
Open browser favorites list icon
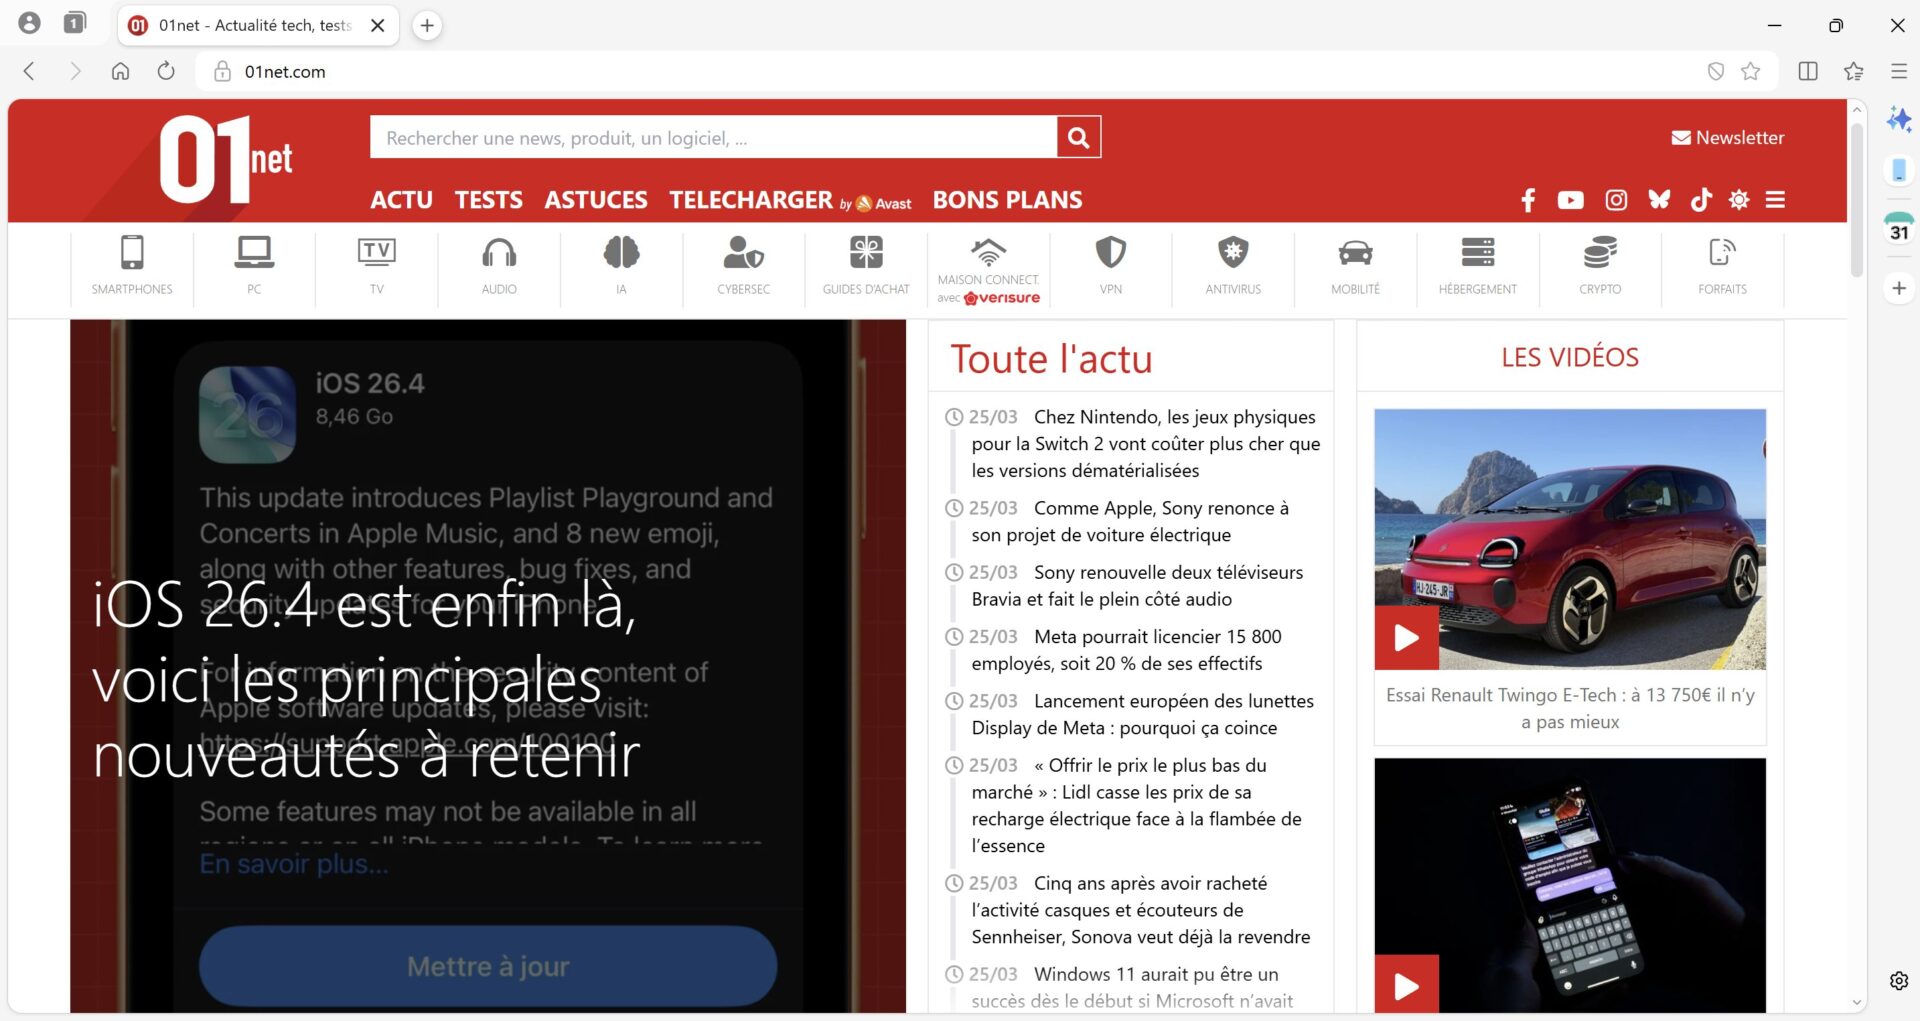(x=1853, y=71)
